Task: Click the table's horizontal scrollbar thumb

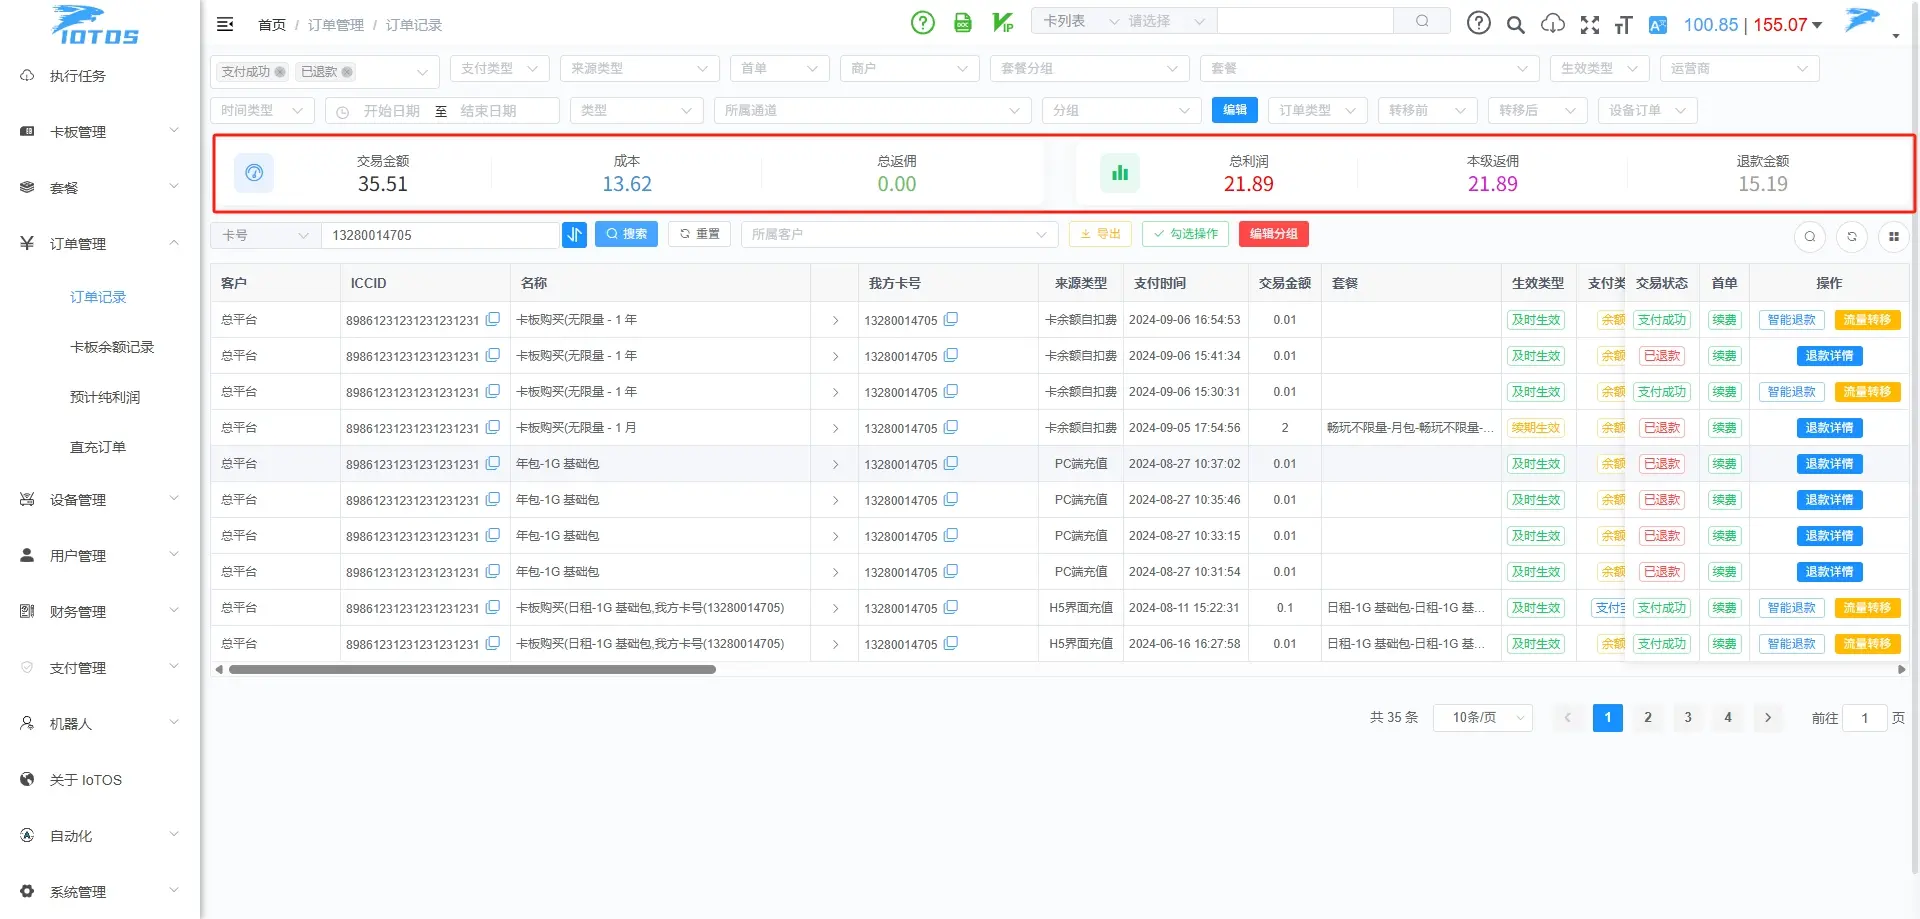Action: [x=472, y=670]
